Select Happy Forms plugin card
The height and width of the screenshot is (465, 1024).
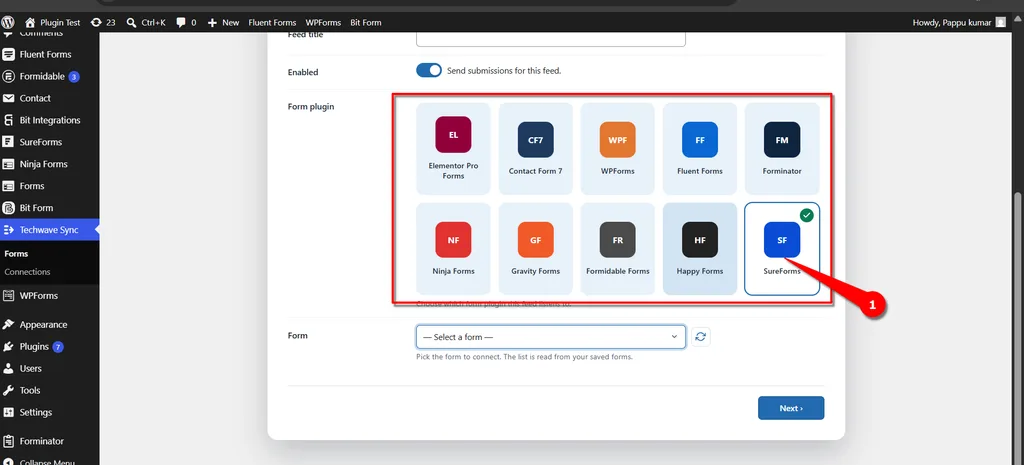699,249
